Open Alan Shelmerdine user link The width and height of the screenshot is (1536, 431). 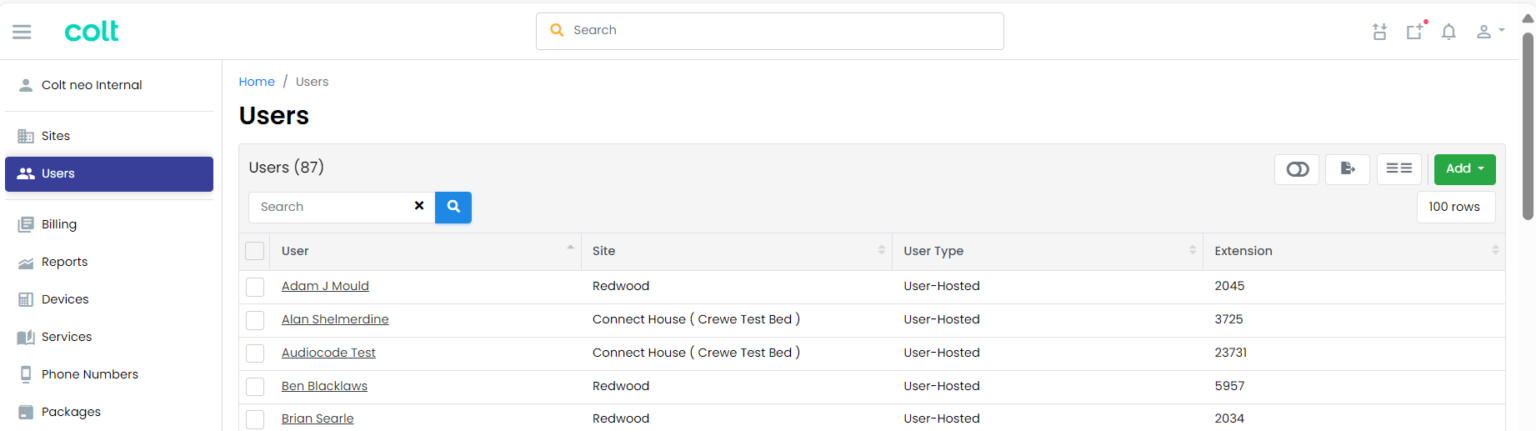click(335, 320)
